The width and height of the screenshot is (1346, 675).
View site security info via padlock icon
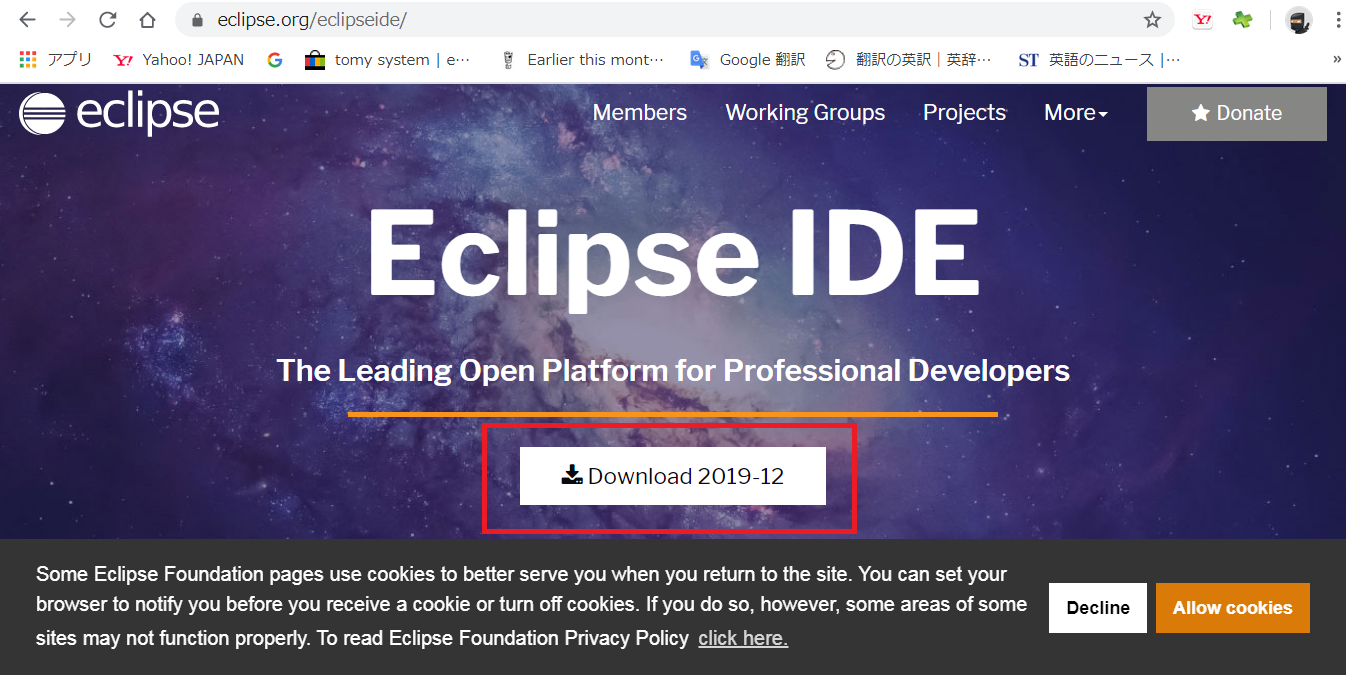point(199,19)
